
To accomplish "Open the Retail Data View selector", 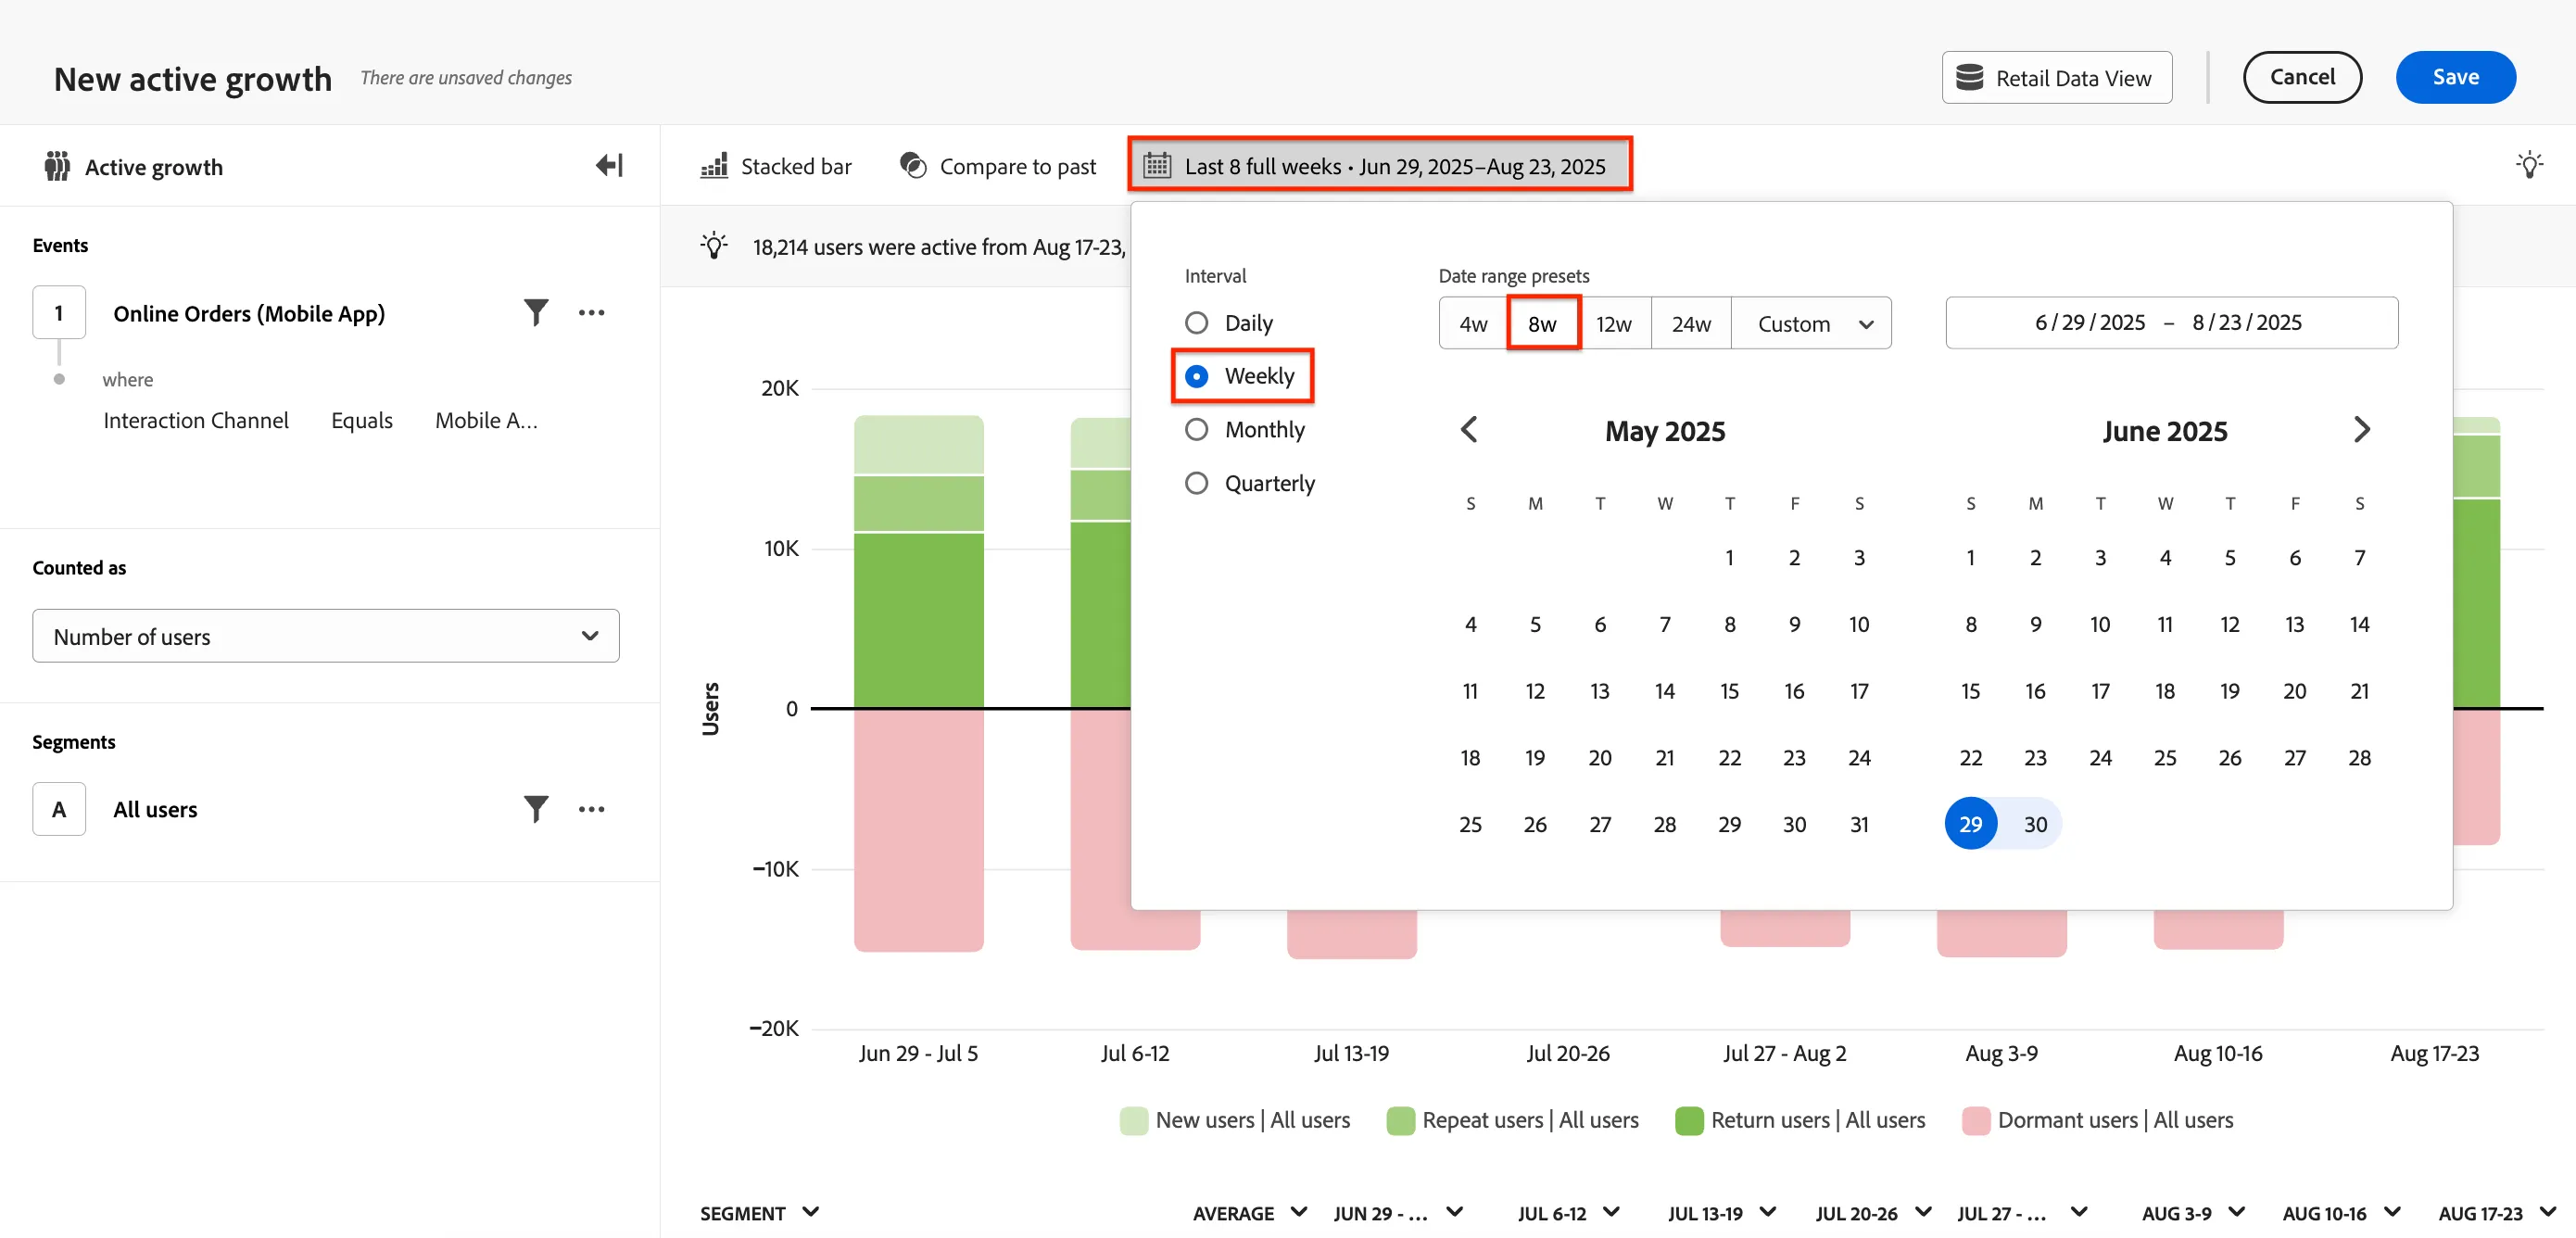I will point(2056,77).
